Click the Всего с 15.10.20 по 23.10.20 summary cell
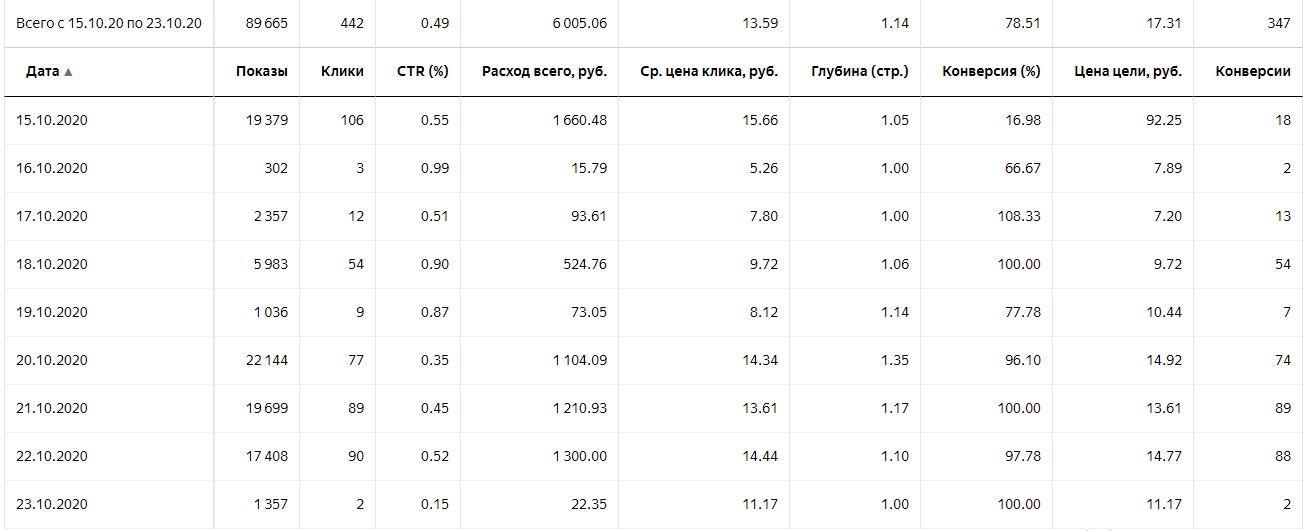1303x531 pixels. [x=109, y=23]
